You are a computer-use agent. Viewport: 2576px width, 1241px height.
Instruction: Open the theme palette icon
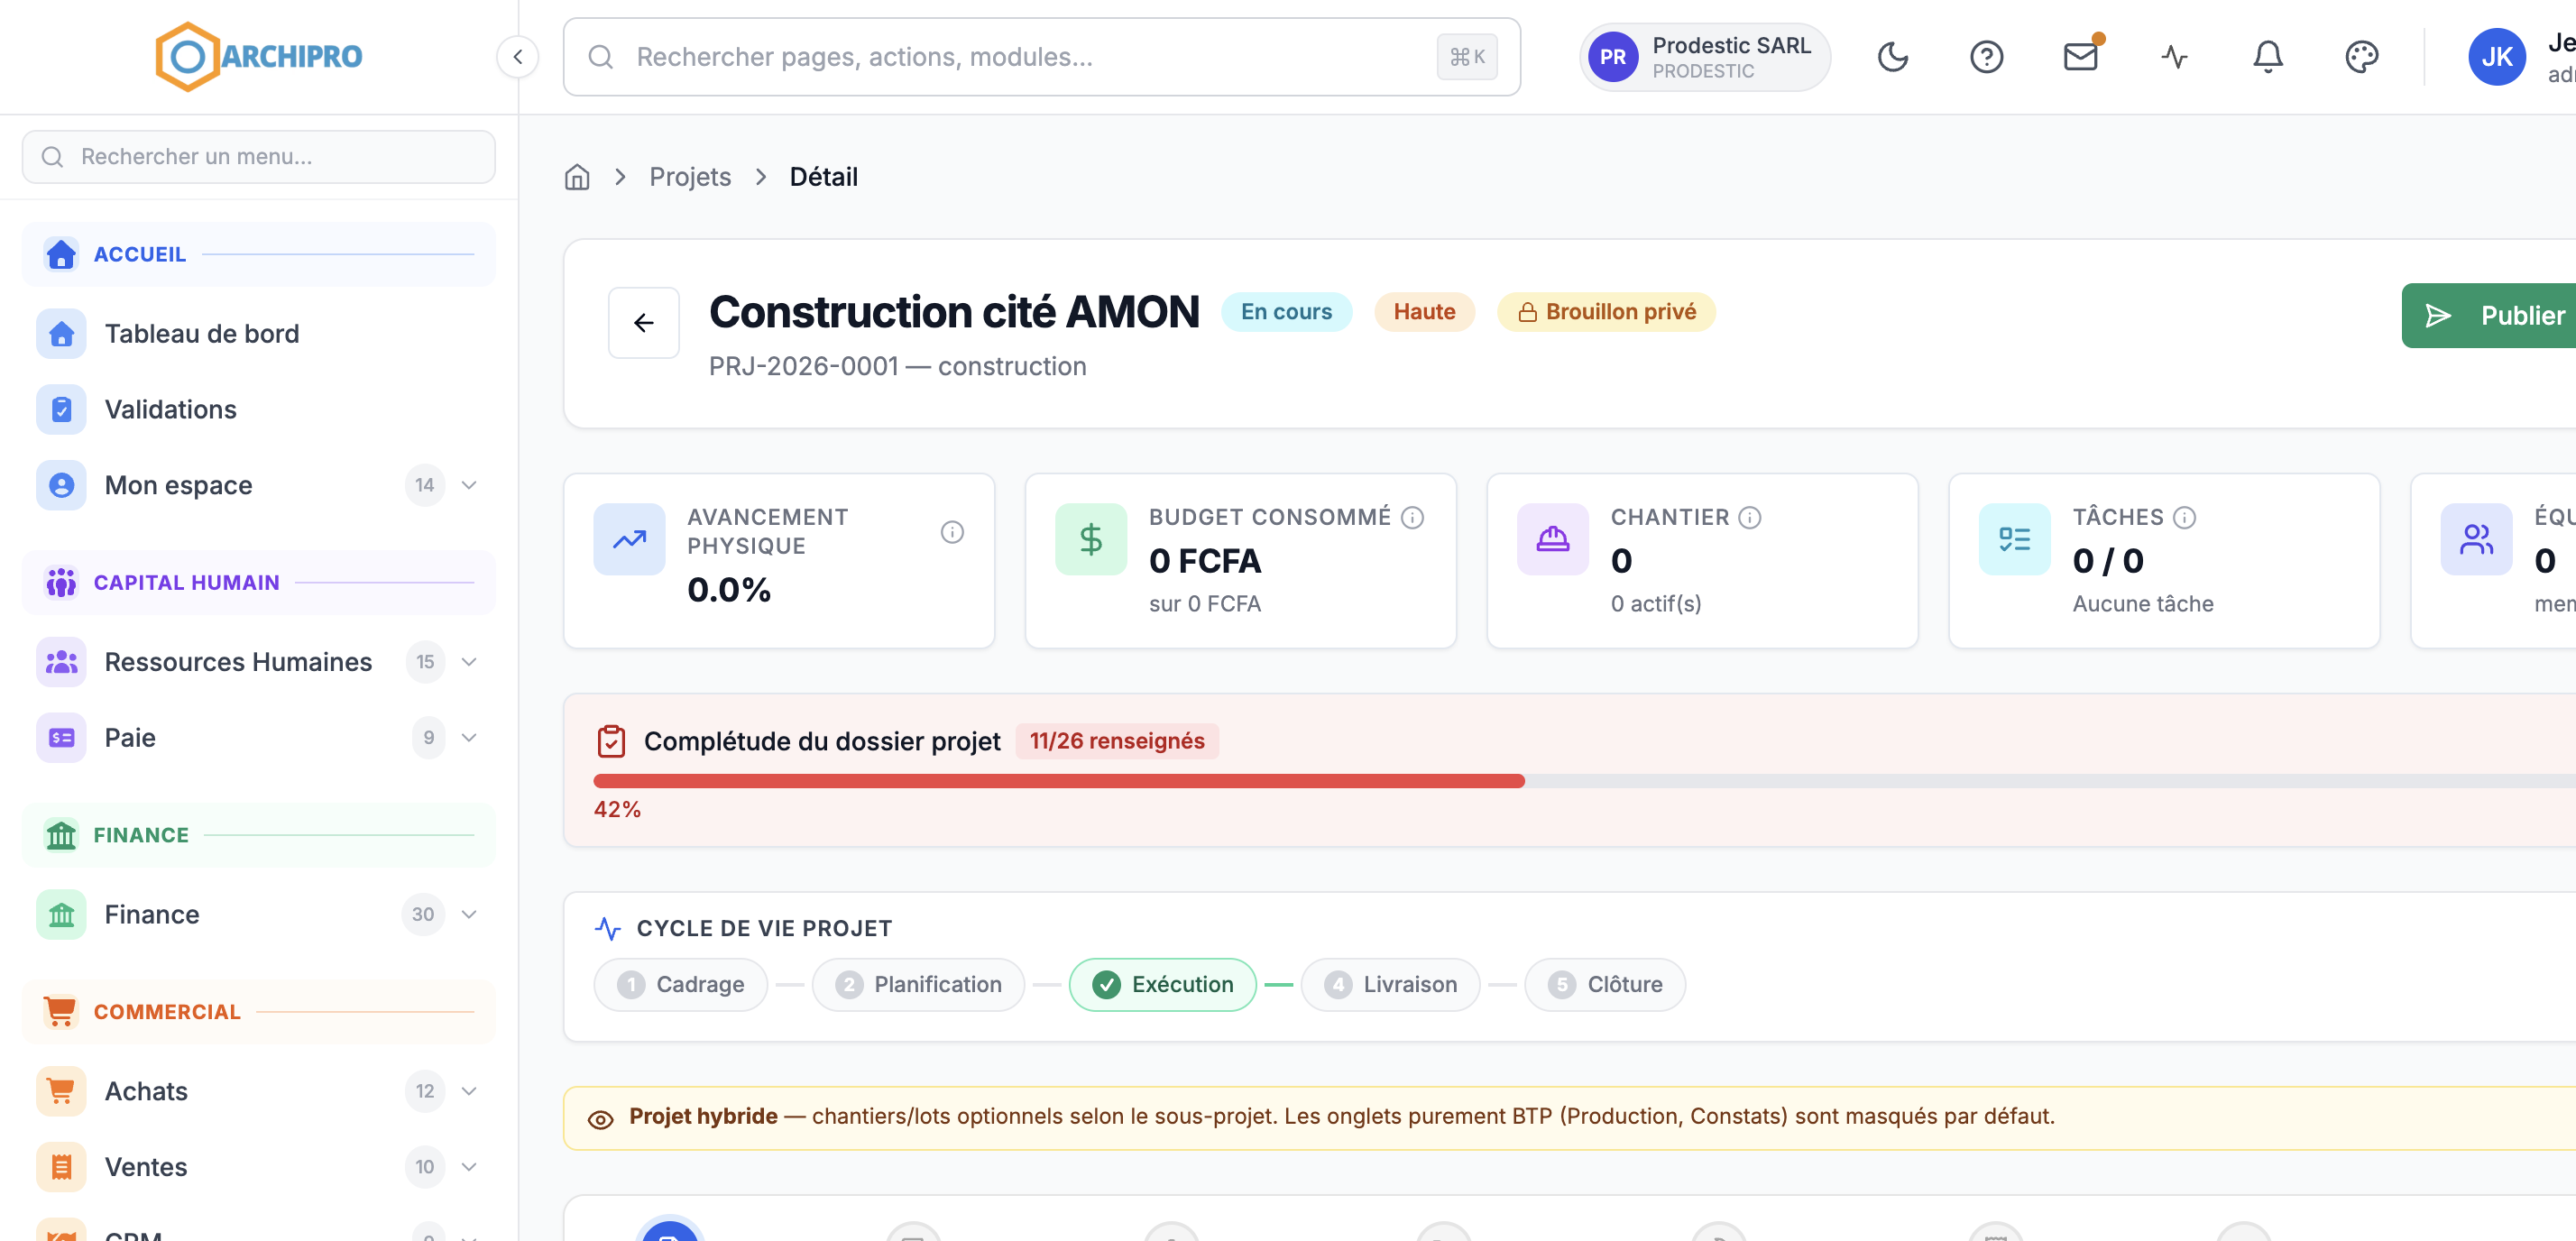tap(2361, 57)
